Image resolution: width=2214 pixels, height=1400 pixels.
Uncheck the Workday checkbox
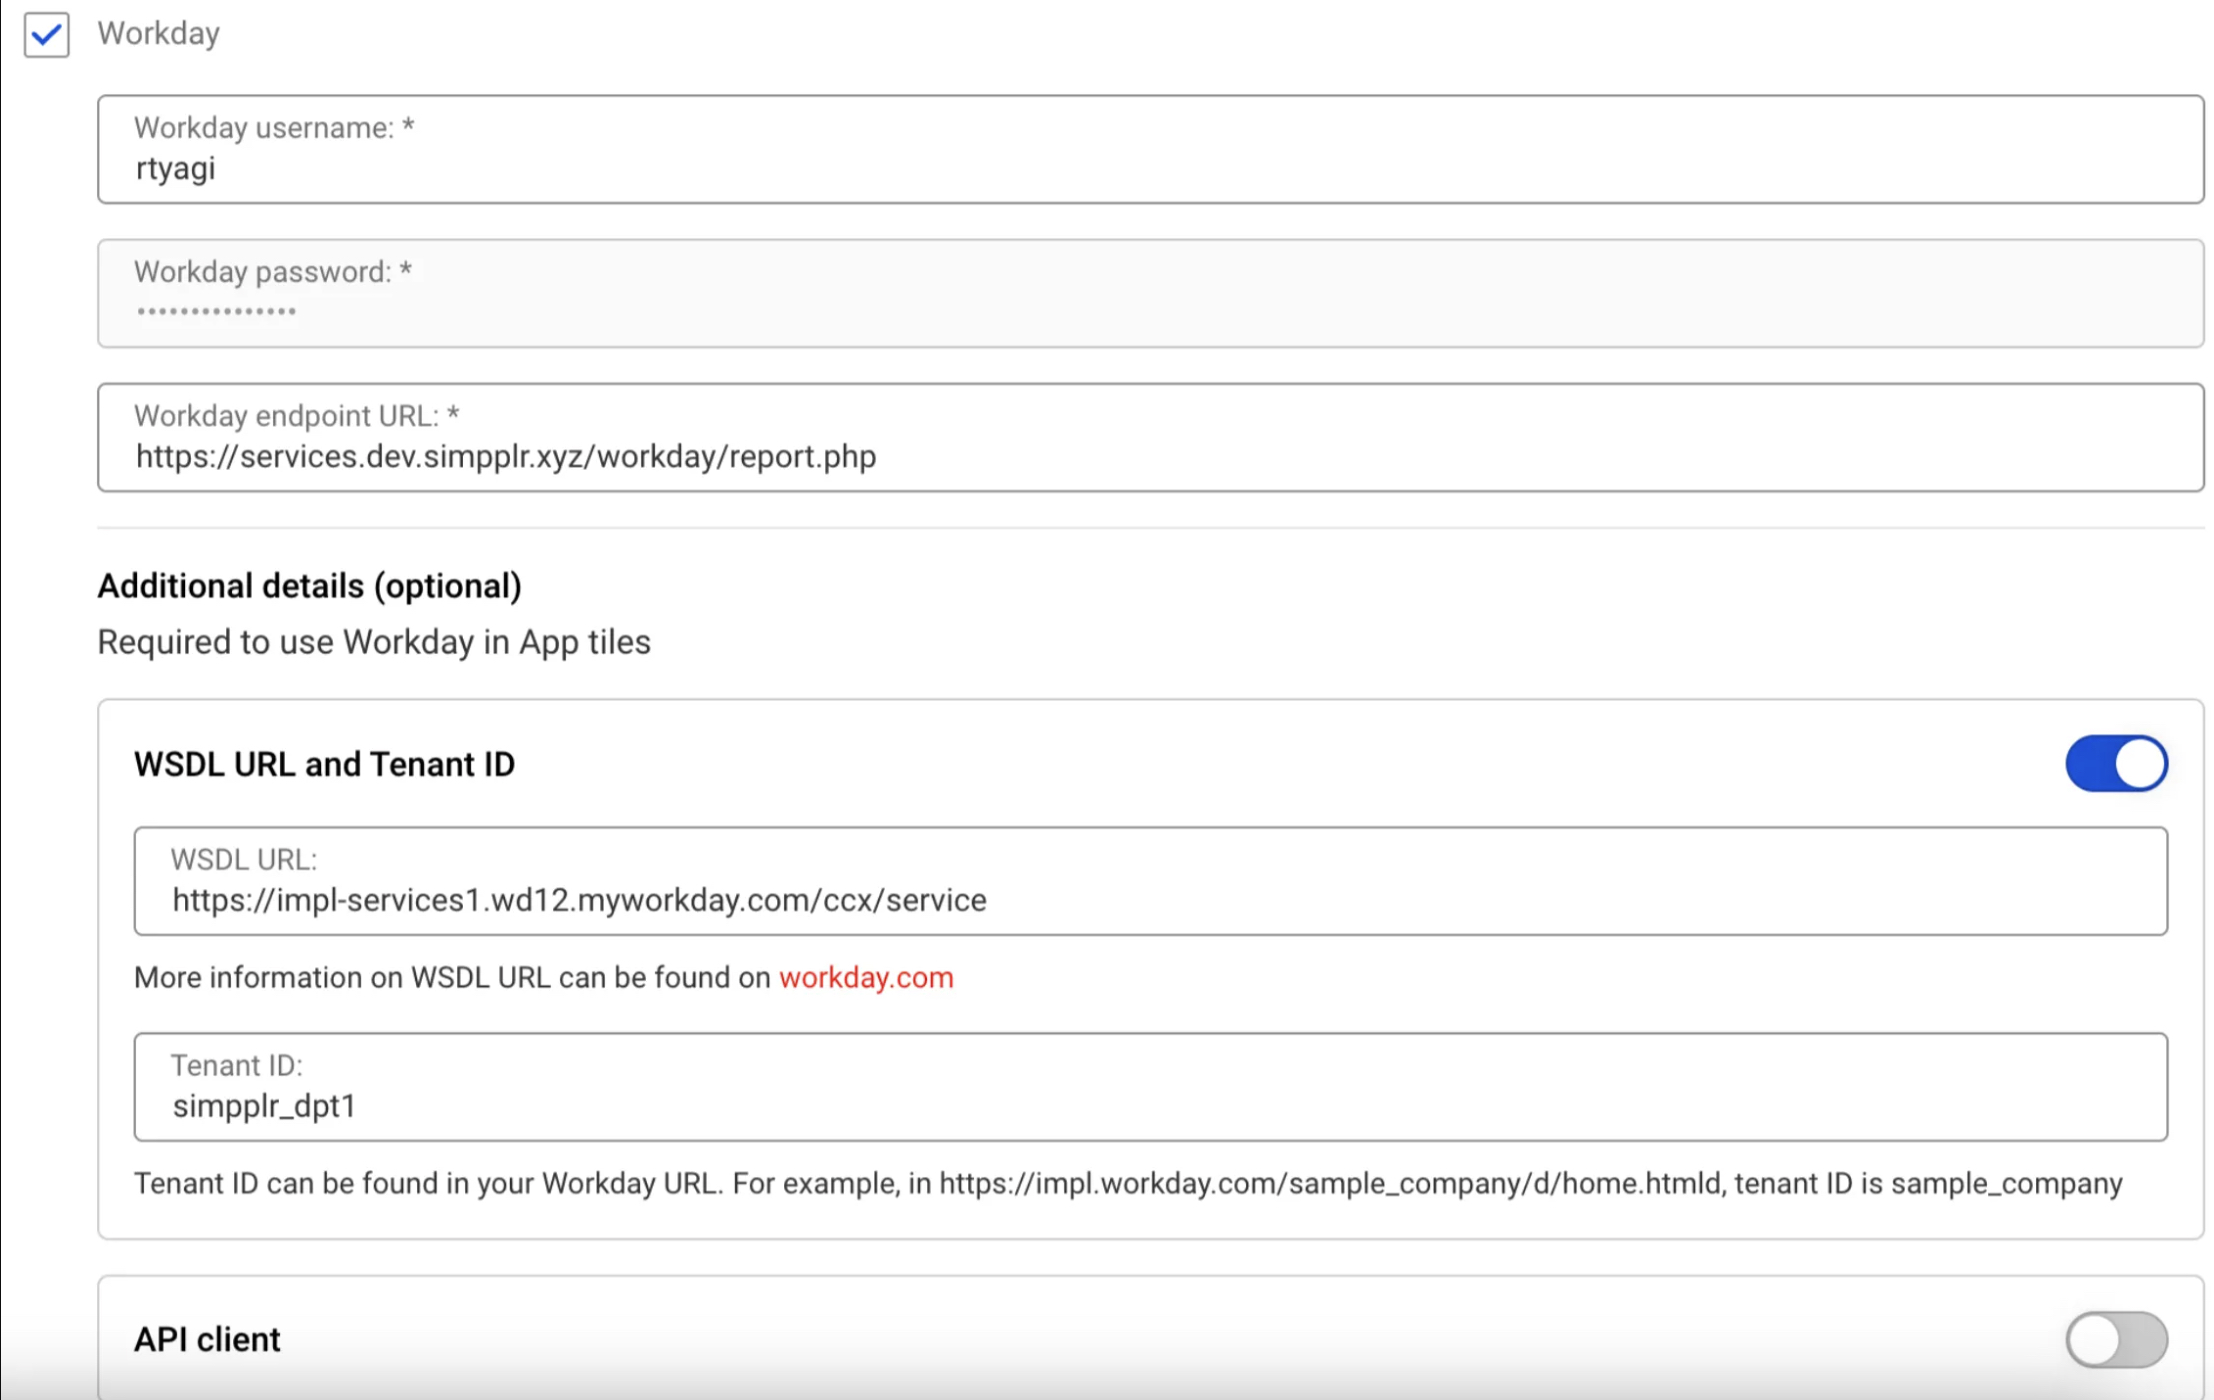tap(46, 35)
